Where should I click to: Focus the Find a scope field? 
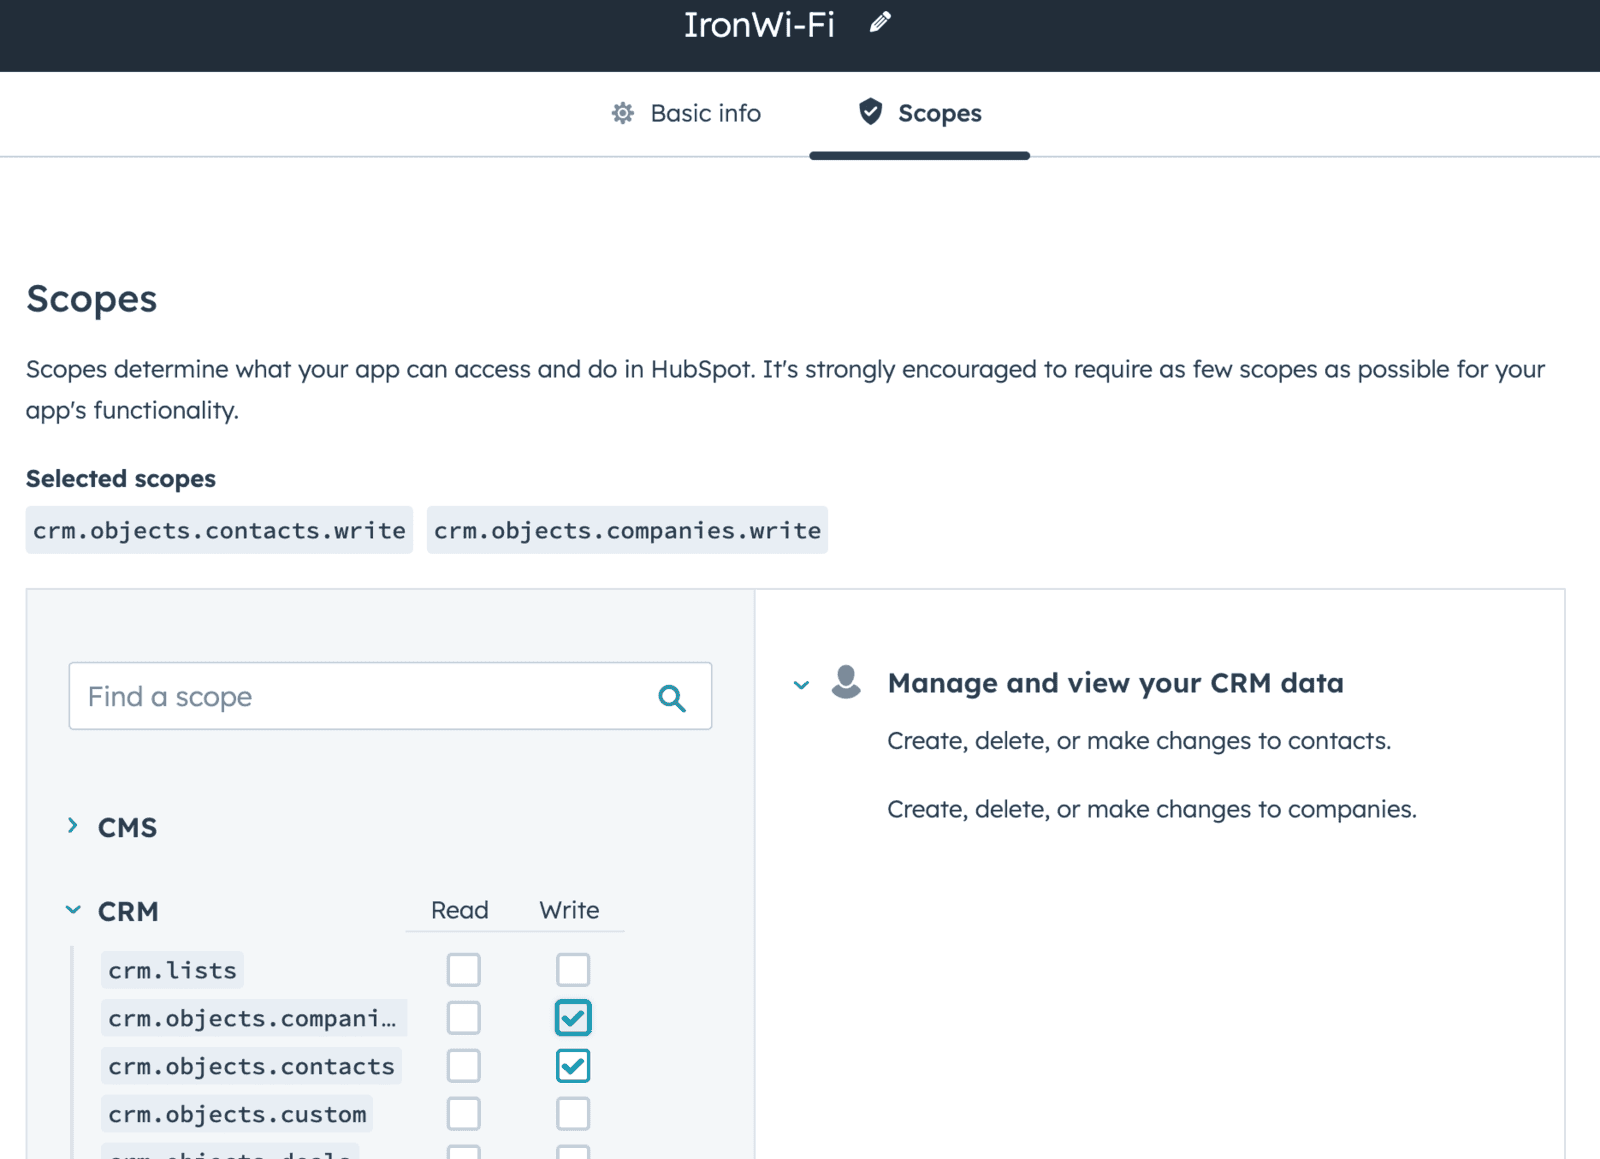pyautogui.click(x=390, y=696)
